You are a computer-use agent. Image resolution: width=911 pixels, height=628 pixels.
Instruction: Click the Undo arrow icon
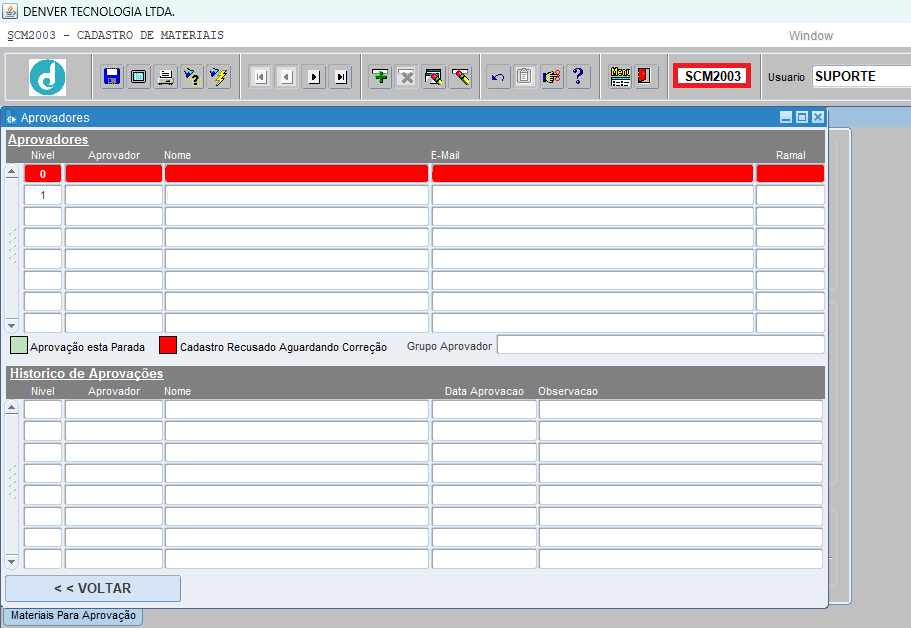pyautogui.click(x=498, y=77)
